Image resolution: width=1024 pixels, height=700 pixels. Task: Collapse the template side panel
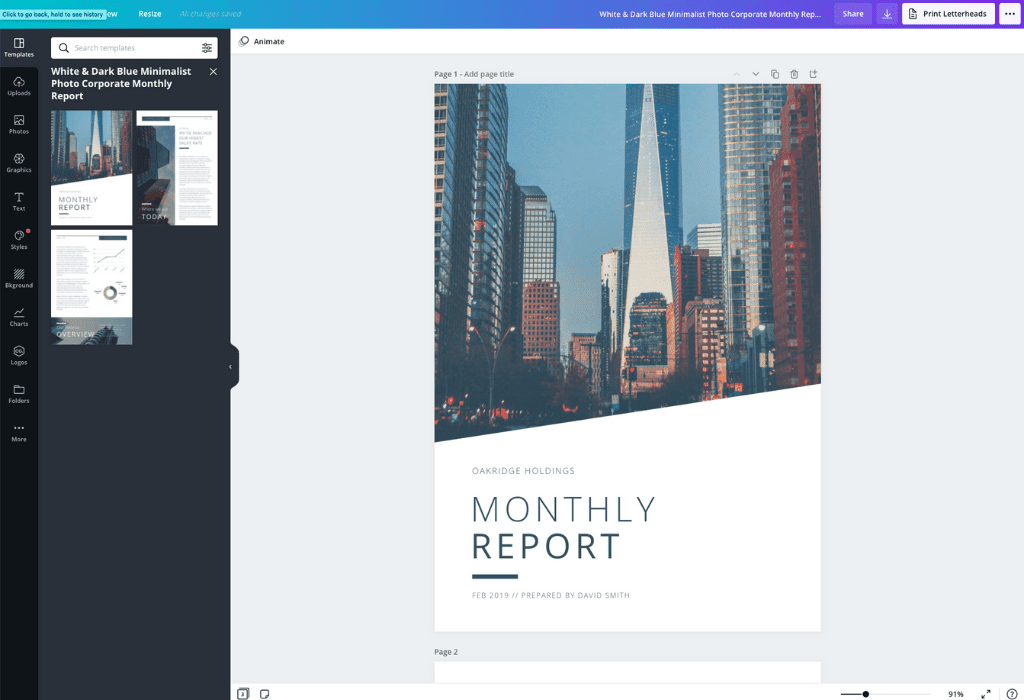[231, 366]
